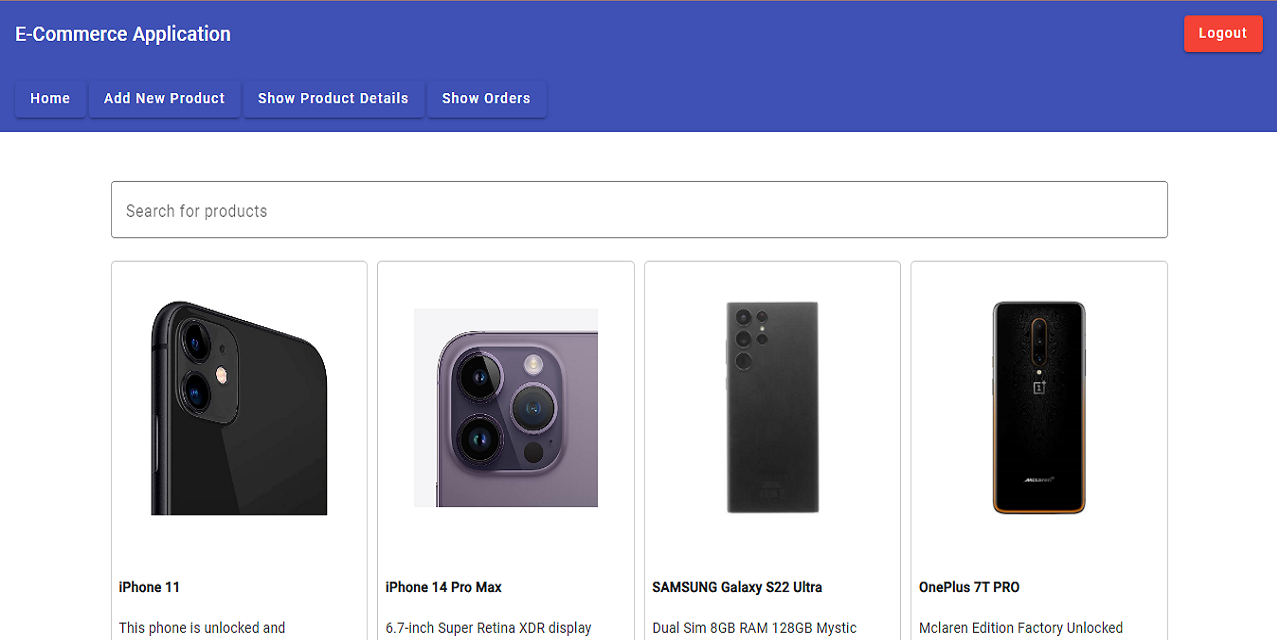Click the iPhone 11 description text
This screenshot has height=640, width=1277.
(x=201, y=628)
